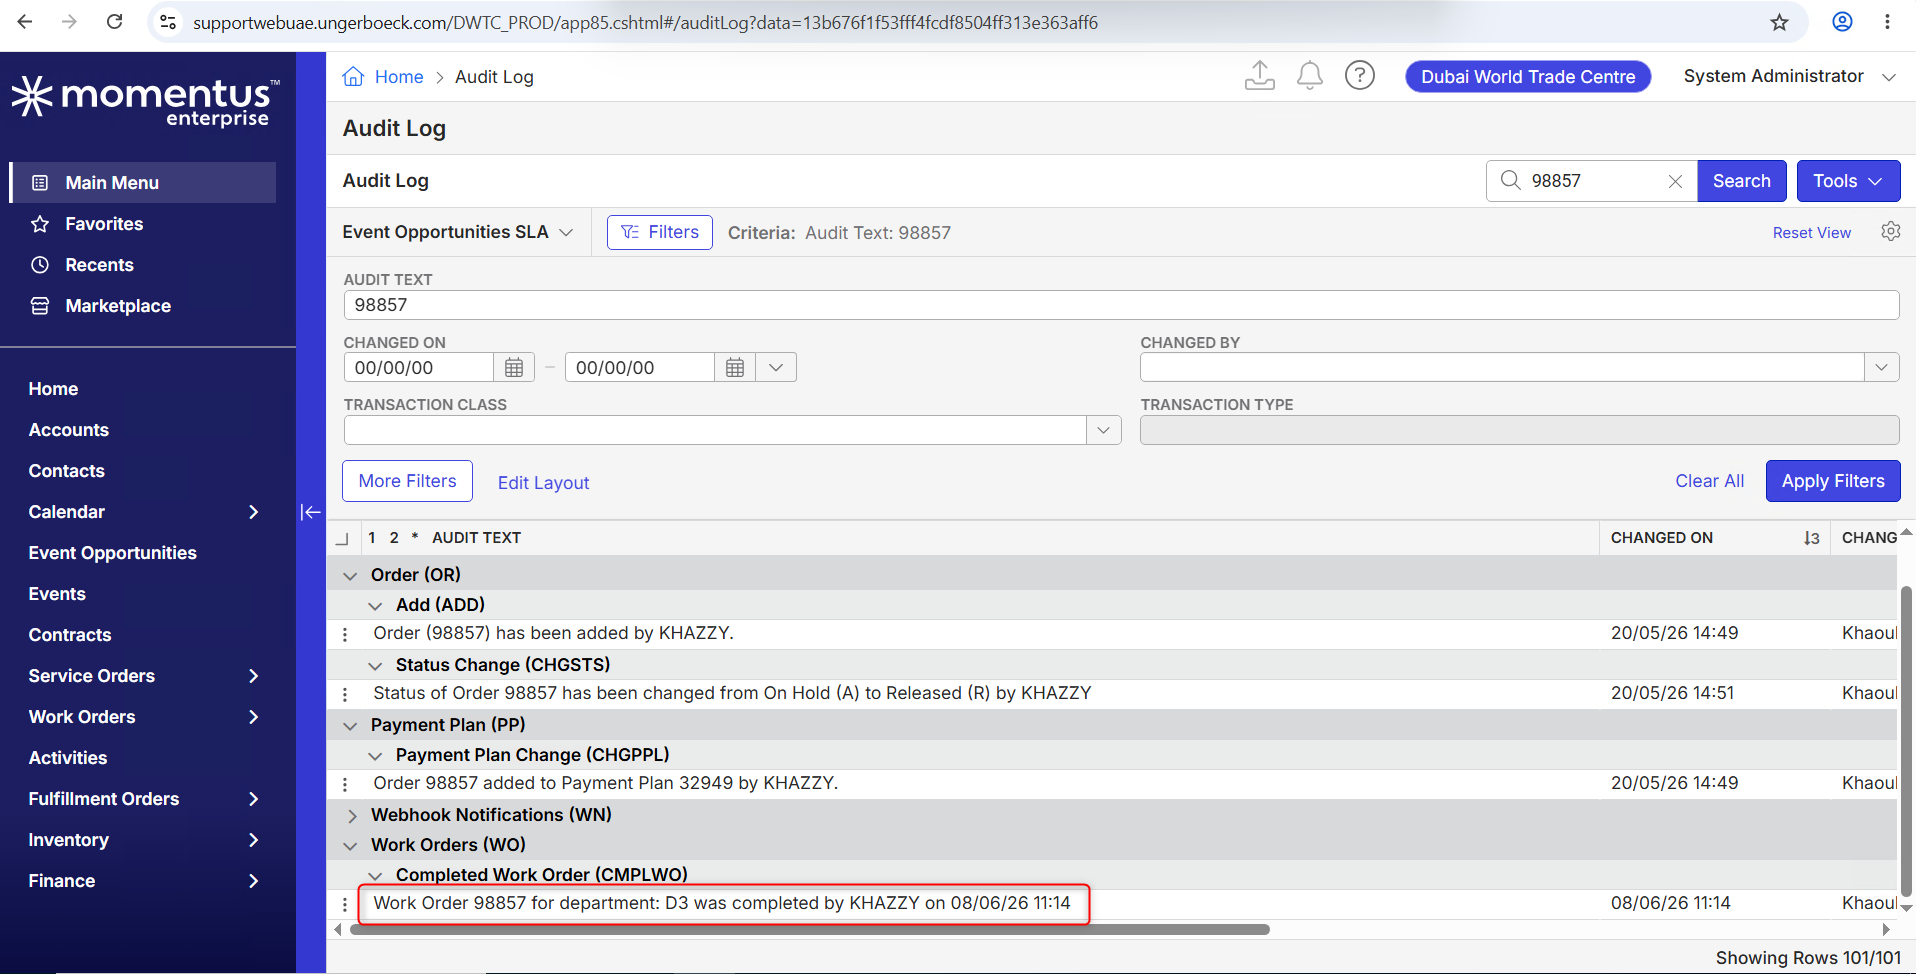Click the More Filters button
The height and width of the screenshot is (974, 1916).
(408, 481)
